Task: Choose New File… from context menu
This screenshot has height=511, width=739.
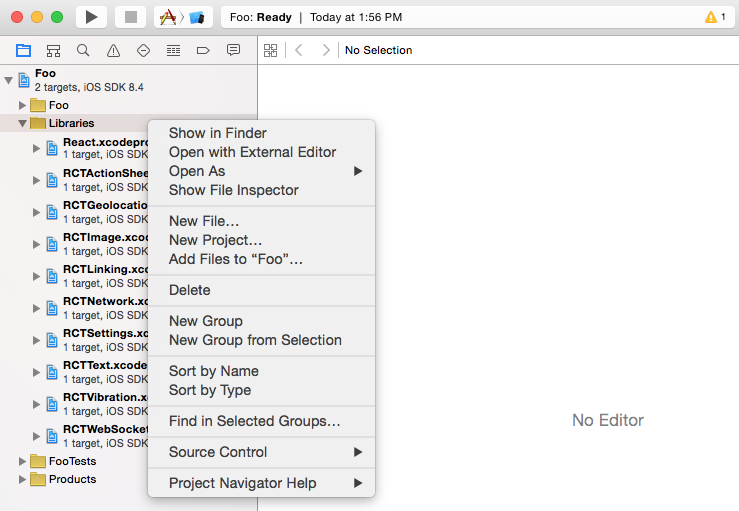Action: point(262,221)
